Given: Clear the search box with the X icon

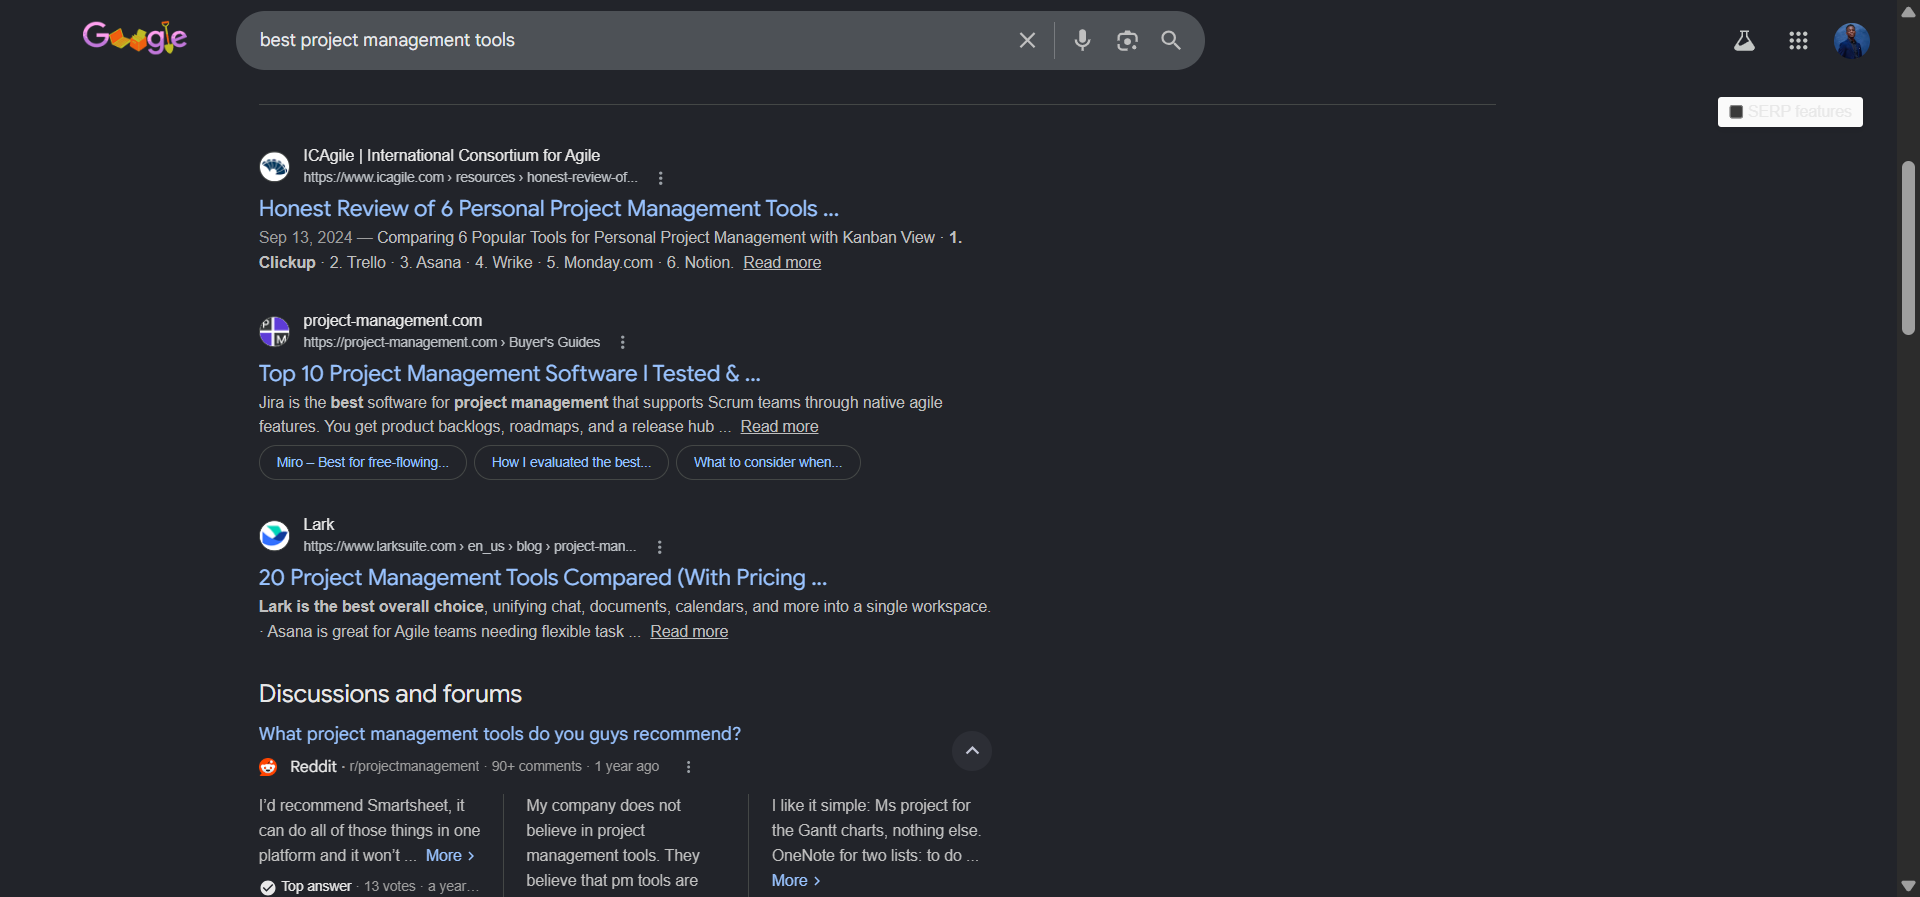Looking at the screenshot, I should (1027, 40).
